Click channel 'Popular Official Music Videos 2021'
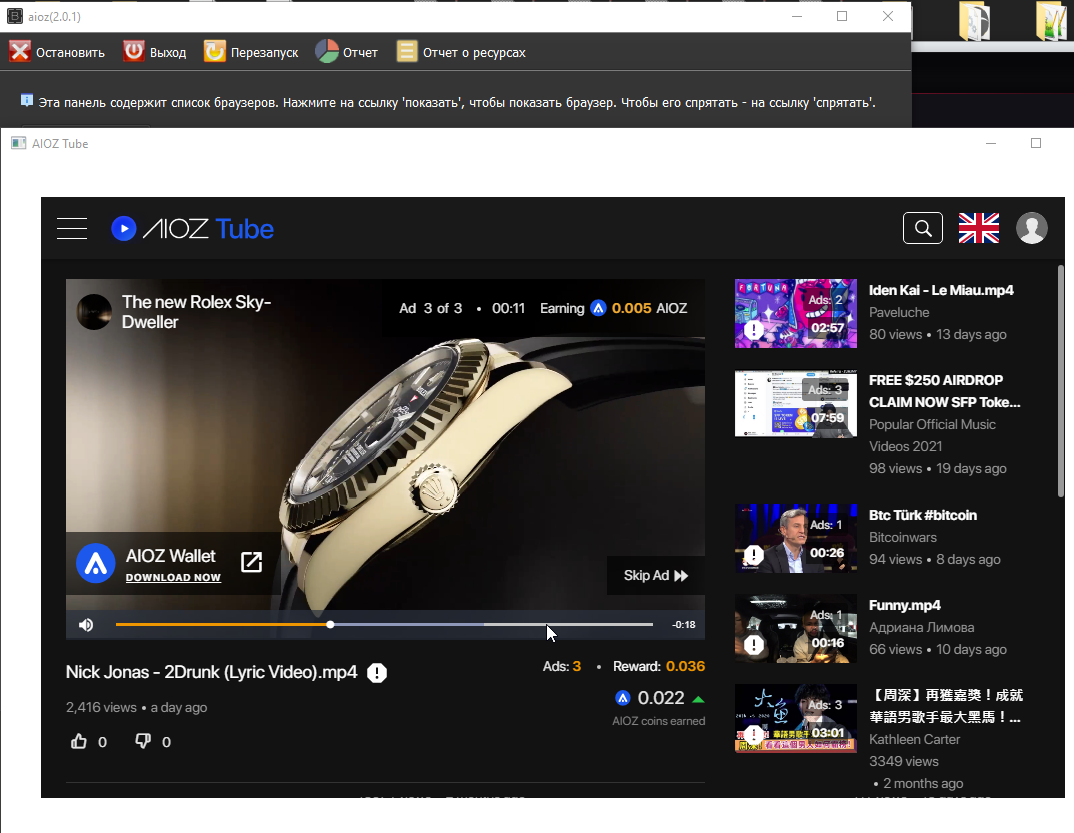 [932, 435]
